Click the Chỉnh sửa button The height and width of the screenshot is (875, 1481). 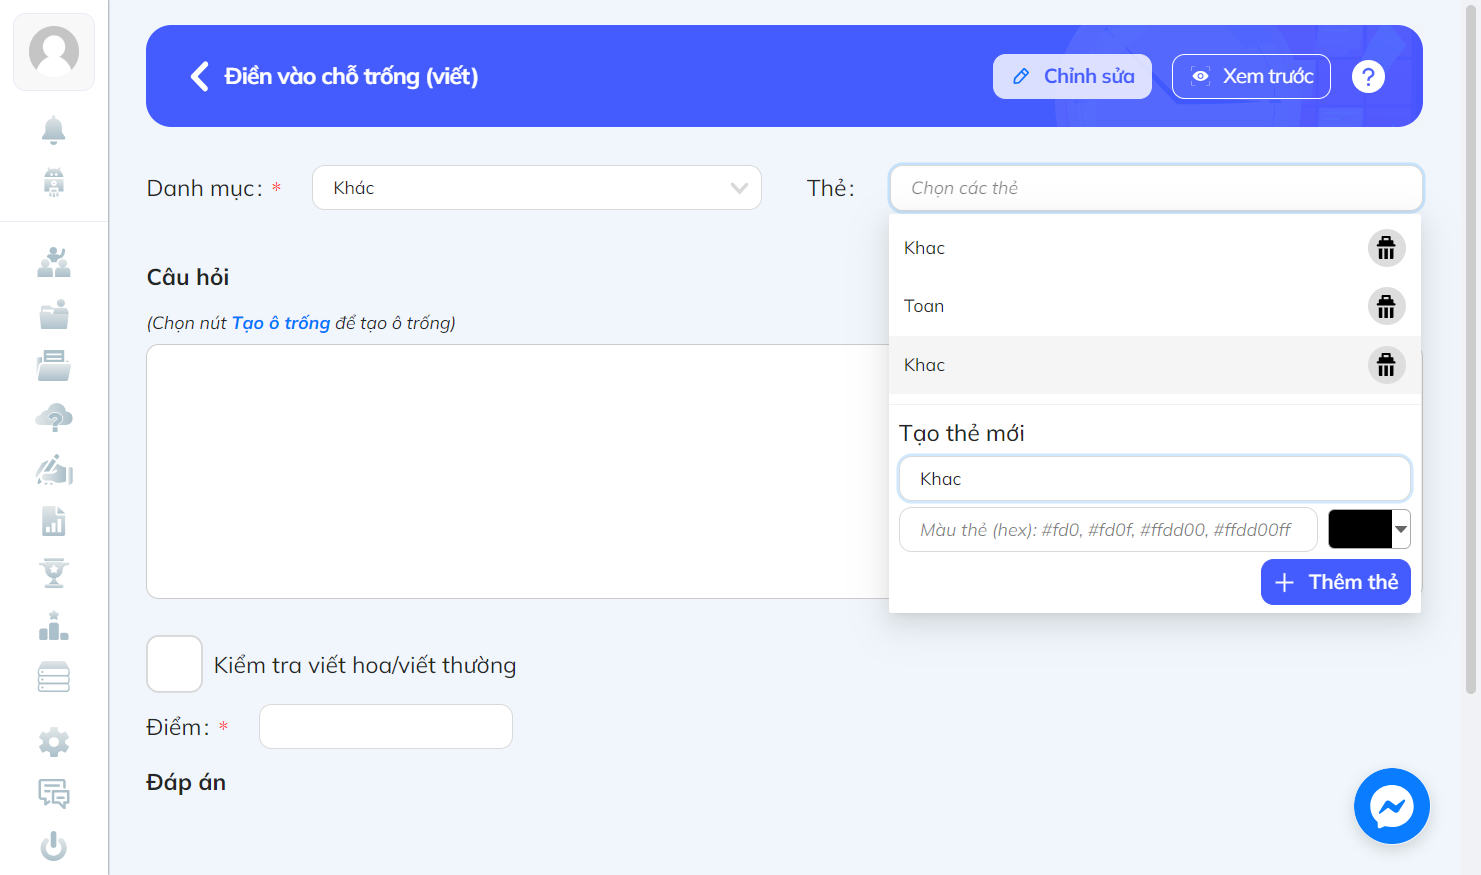point(1072,76)
